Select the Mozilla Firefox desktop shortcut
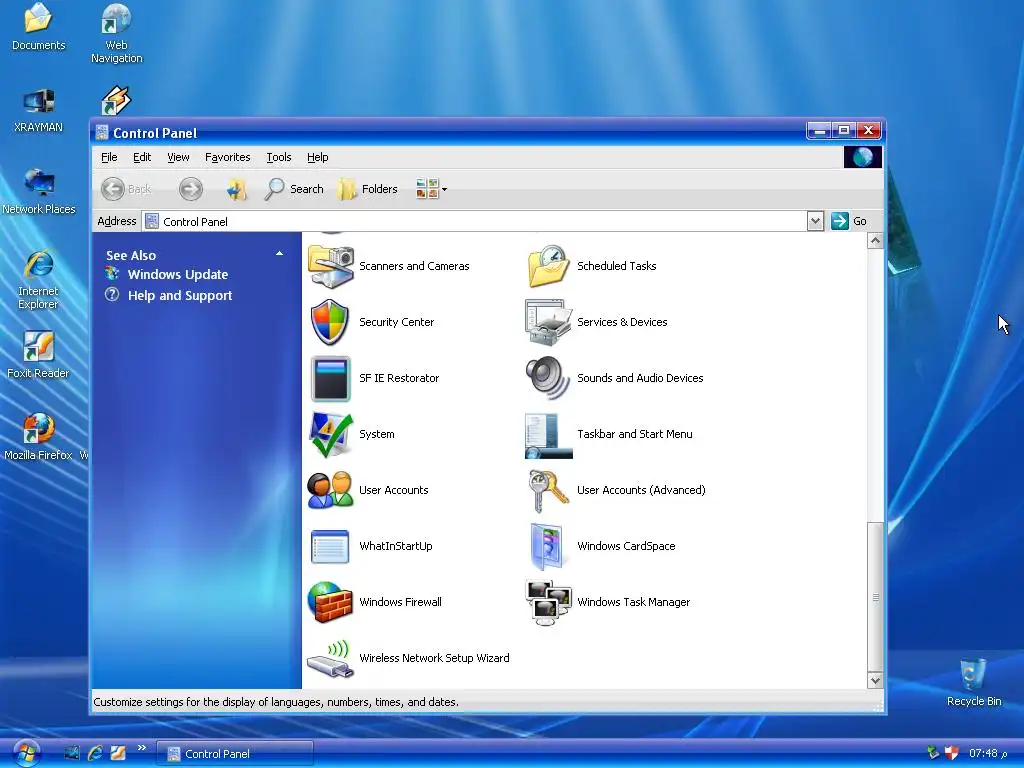Screen dimensions: 1024x768 click(x=39, y=438)
